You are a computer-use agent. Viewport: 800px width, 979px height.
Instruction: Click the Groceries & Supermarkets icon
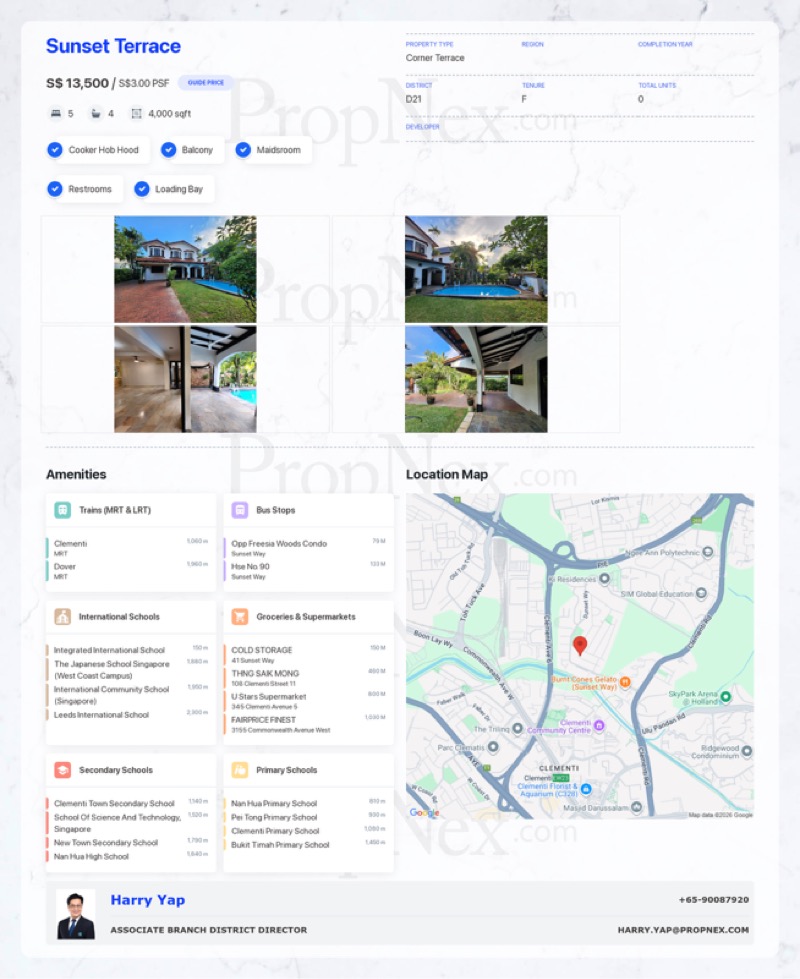[240, 617]
